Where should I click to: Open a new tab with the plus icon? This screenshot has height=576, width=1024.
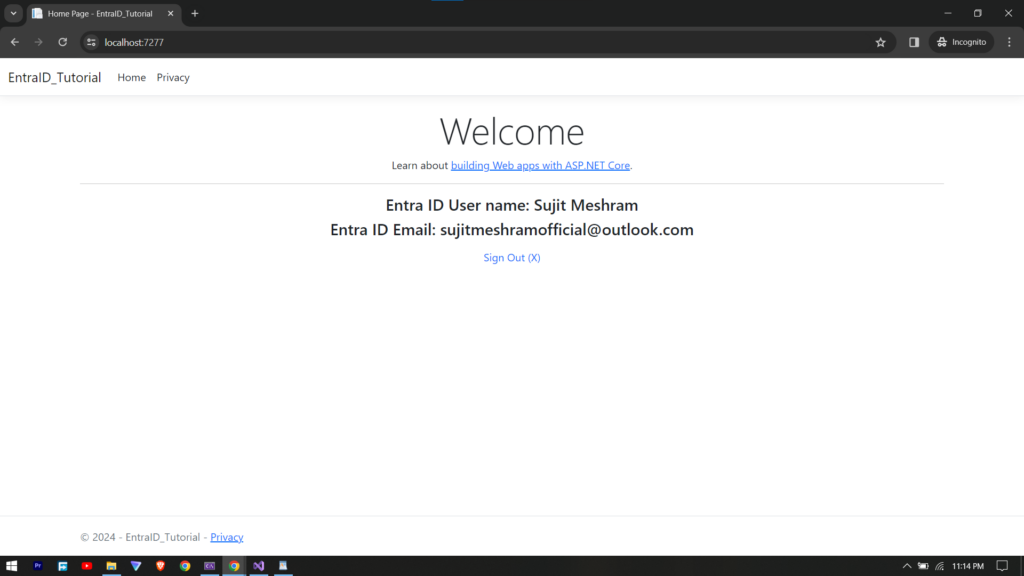[195, 13]
